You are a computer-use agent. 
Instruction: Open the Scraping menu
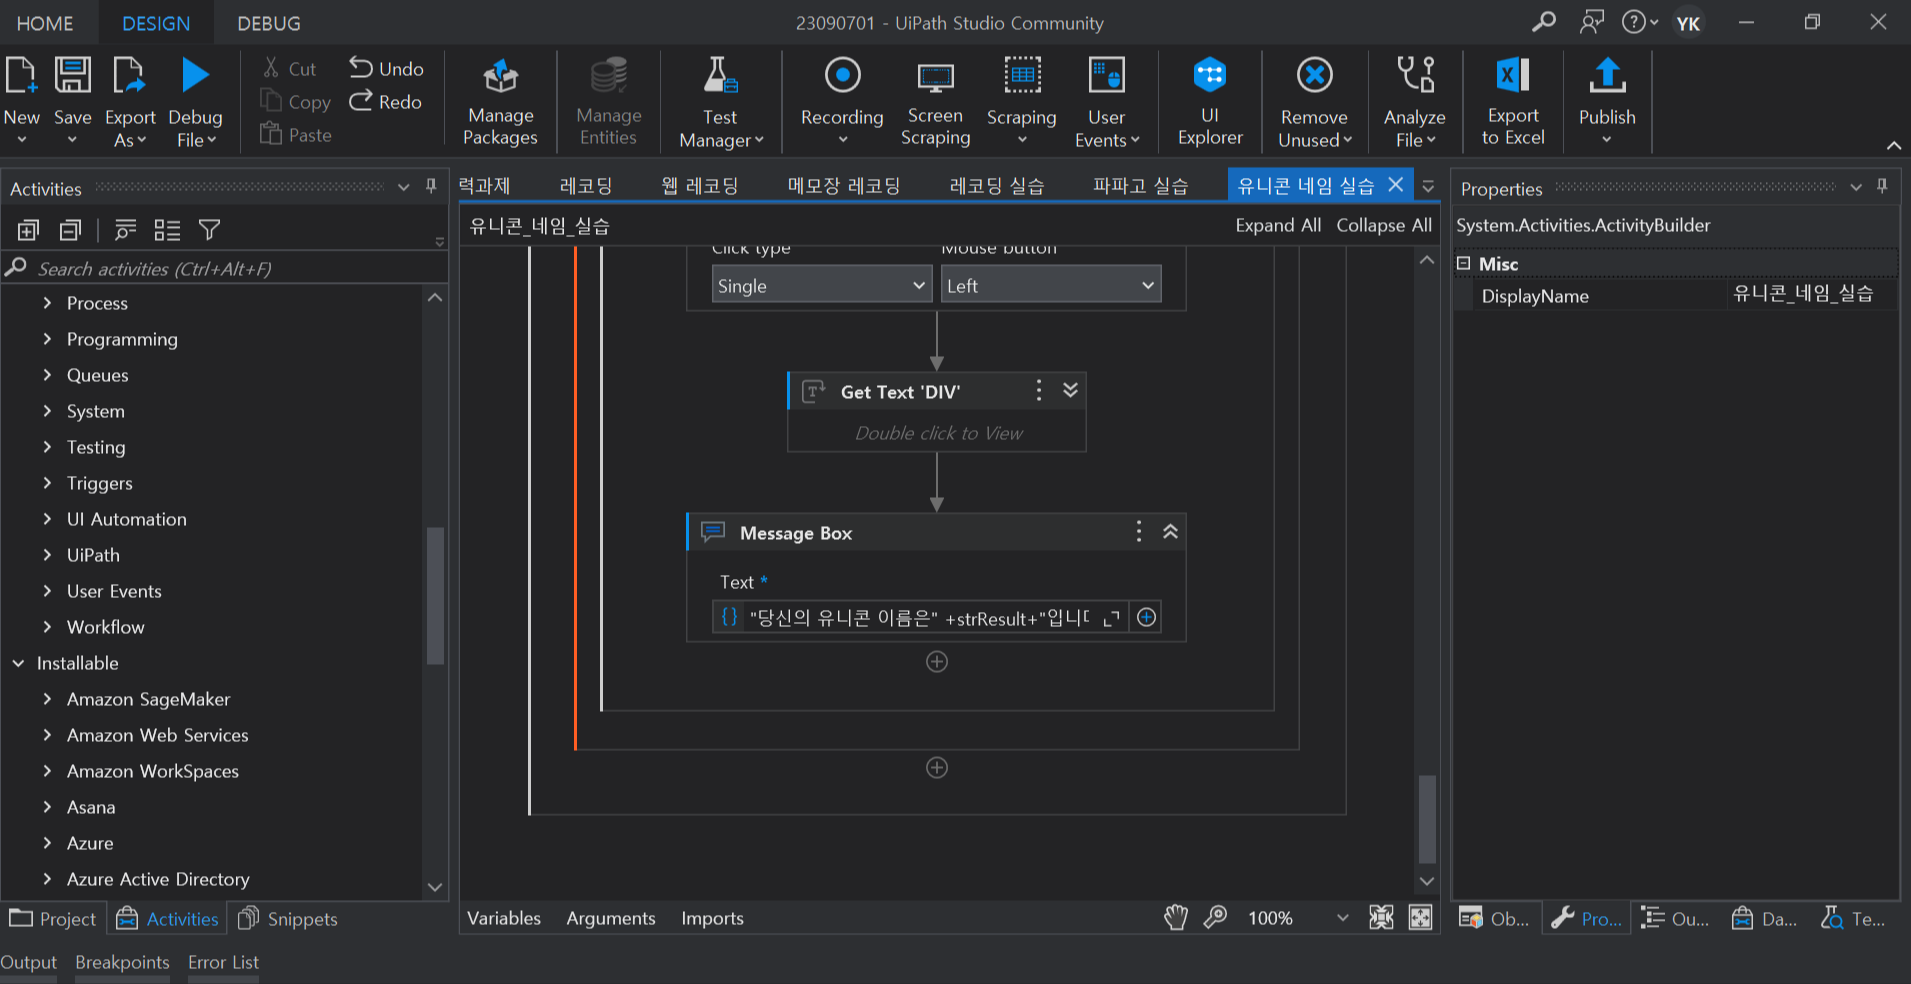pyautogui.click(x=1021, y=102)
